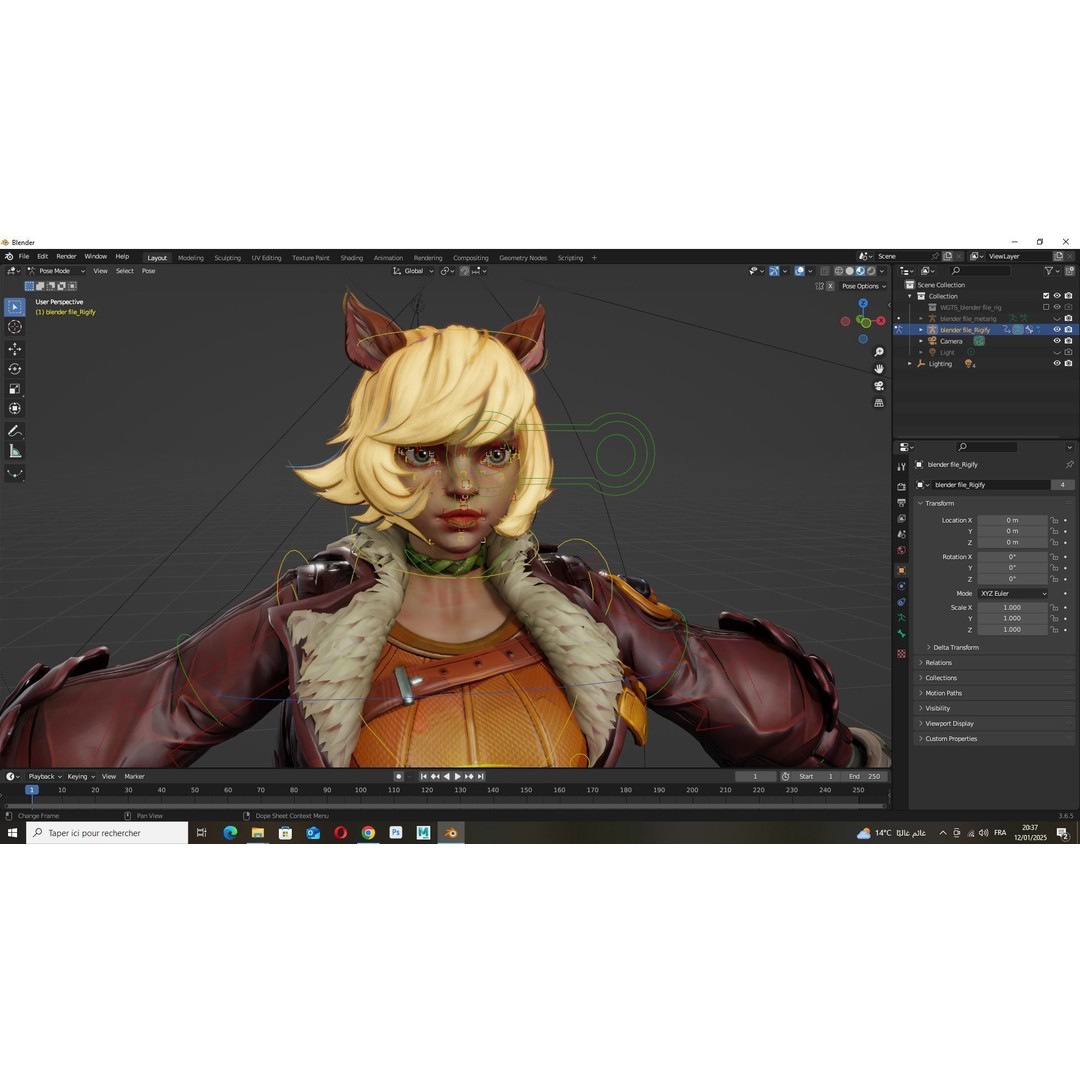Open the XYZ Euler rotation mode dropdown
Image resolution: width=1080 pixels, height=1080 pixels.
[x=1013, y=594]
